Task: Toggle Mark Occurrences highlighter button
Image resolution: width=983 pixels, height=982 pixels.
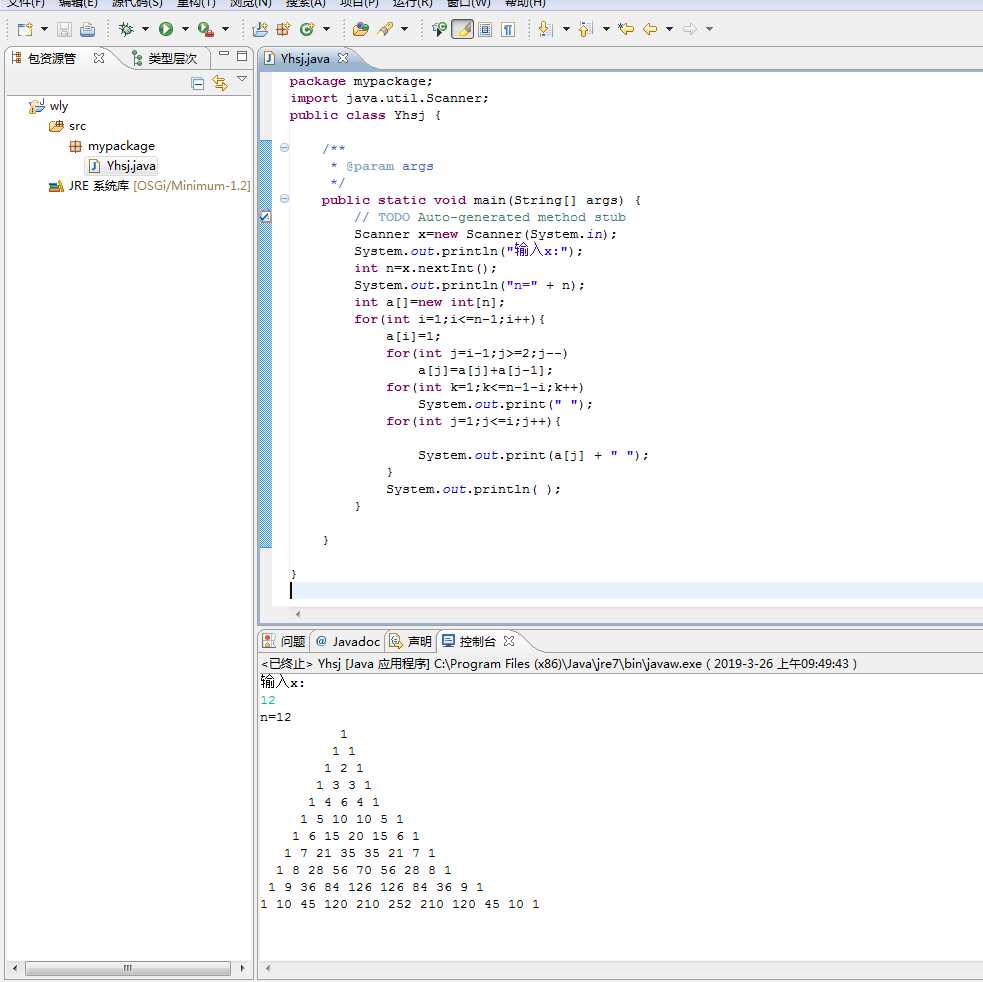Action: 462,29
